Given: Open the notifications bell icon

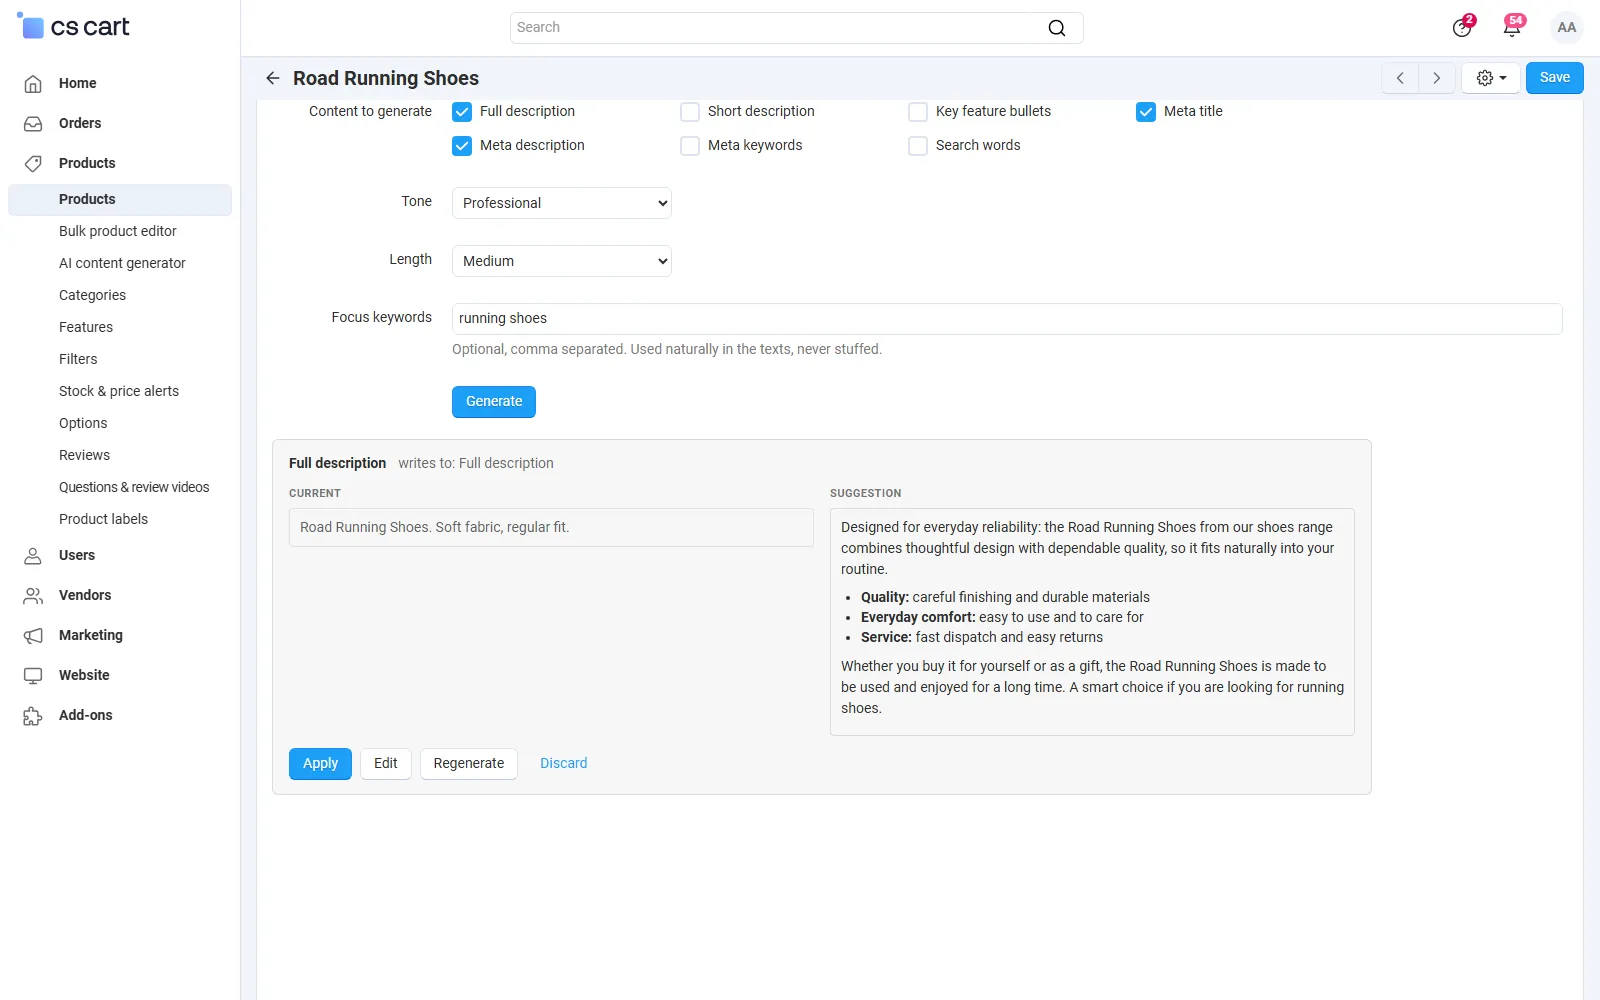Looking at the screenshot, I should coord(1512,27).
